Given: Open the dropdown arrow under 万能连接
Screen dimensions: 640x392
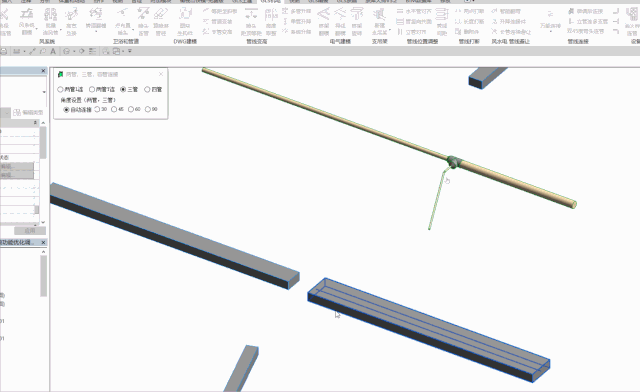Looking at the screenshot, I should [x=550, y=32].
